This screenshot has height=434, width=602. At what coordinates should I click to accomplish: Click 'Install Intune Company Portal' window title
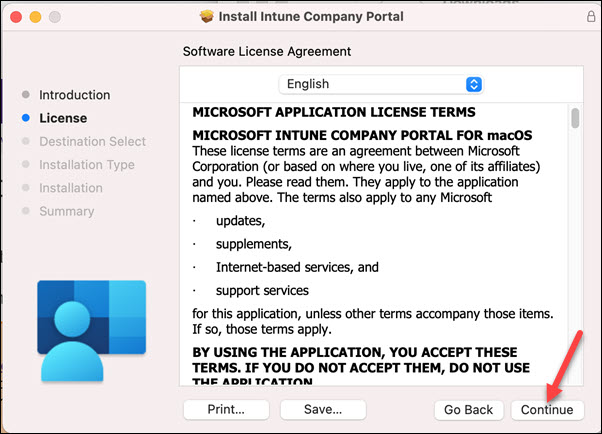click(311, 17)
